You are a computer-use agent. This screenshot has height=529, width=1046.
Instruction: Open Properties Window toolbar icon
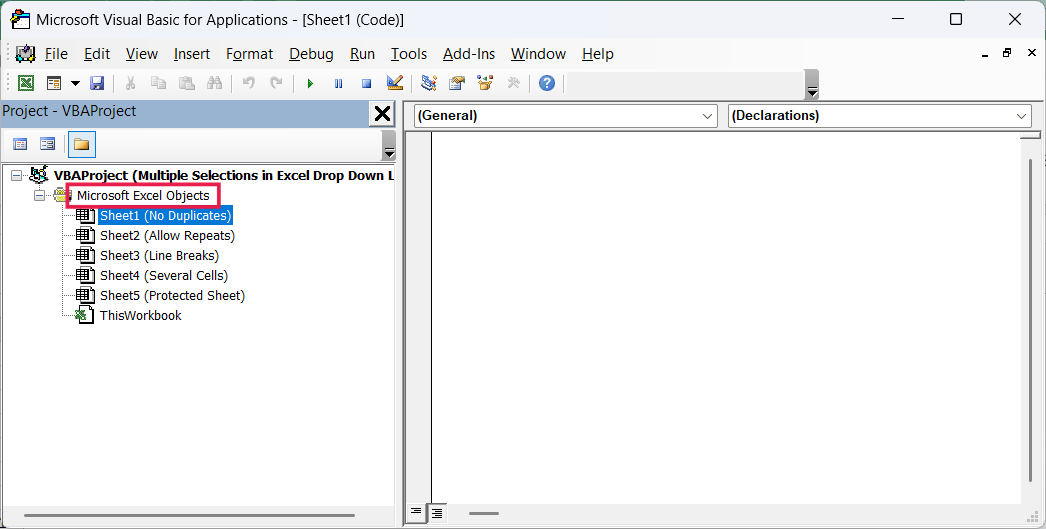click(x=457, y=83)
